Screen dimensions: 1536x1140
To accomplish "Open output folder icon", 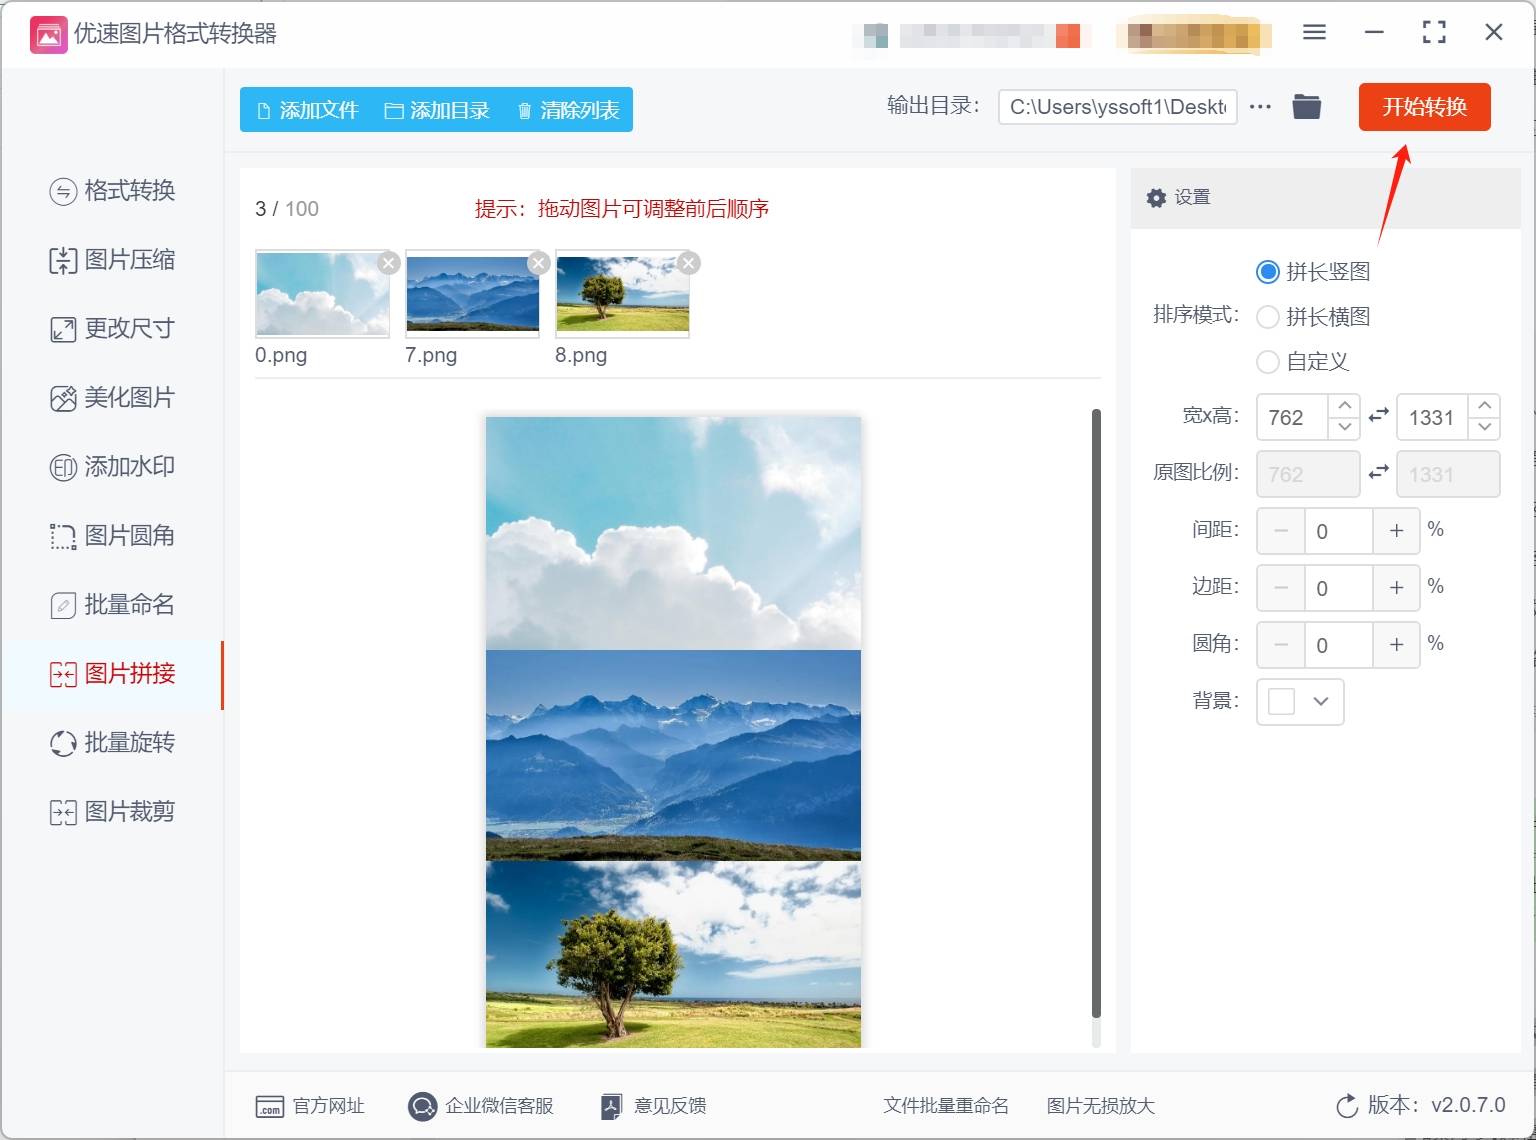I will 1307,106.
